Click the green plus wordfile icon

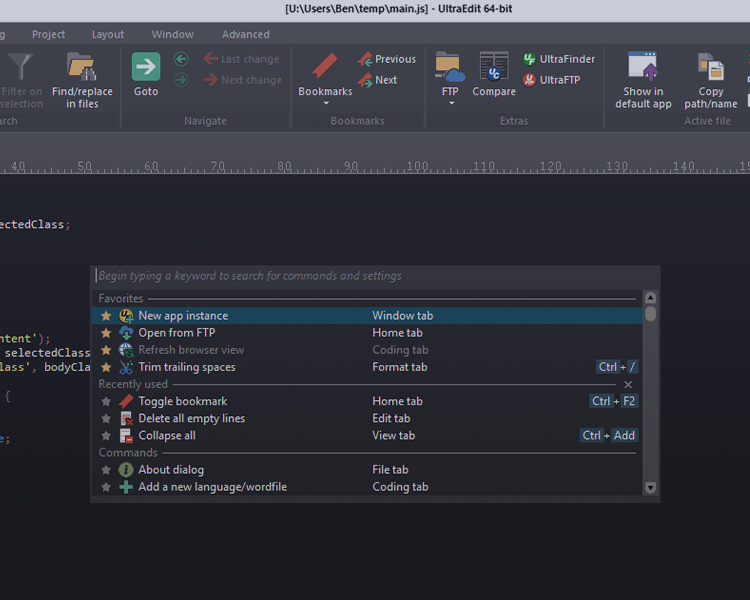pyautogui.click(x=126, y=487)
